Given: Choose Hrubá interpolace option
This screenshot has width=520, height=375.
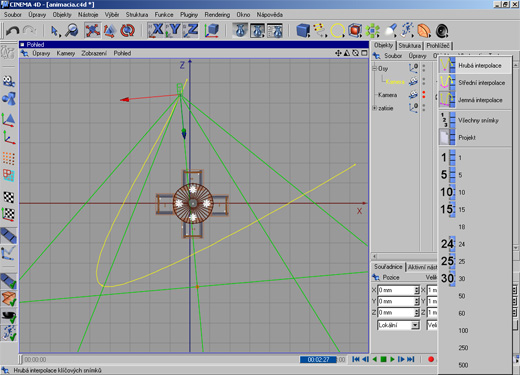Looking at the screenshot, I should [x=475, y=65].
